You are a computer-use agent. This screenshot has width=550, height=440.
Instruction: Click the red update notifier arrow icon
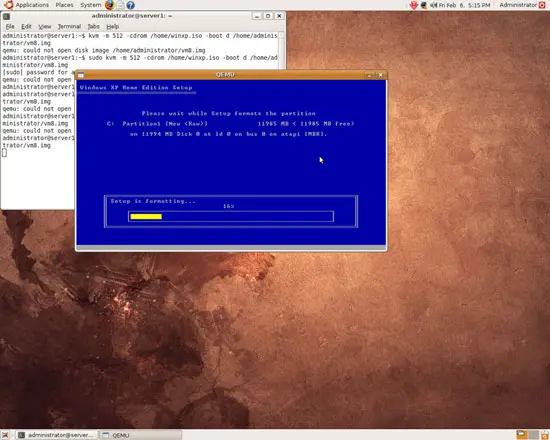(414, 5)
